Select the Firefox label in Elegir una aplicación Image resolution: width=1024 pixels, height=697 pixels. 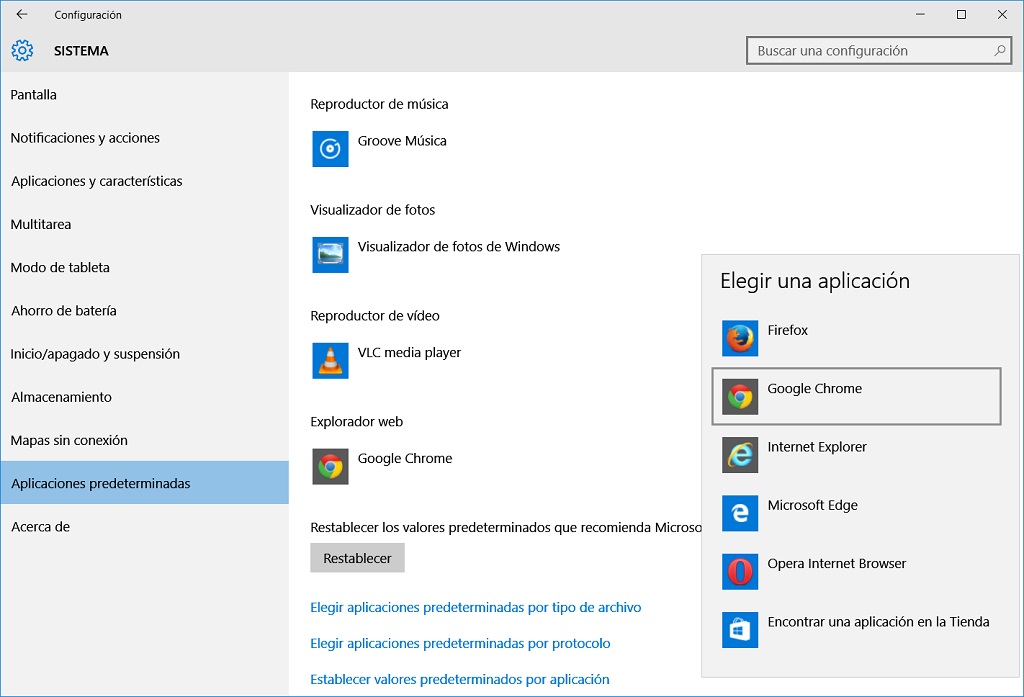[x=788, y=330]
